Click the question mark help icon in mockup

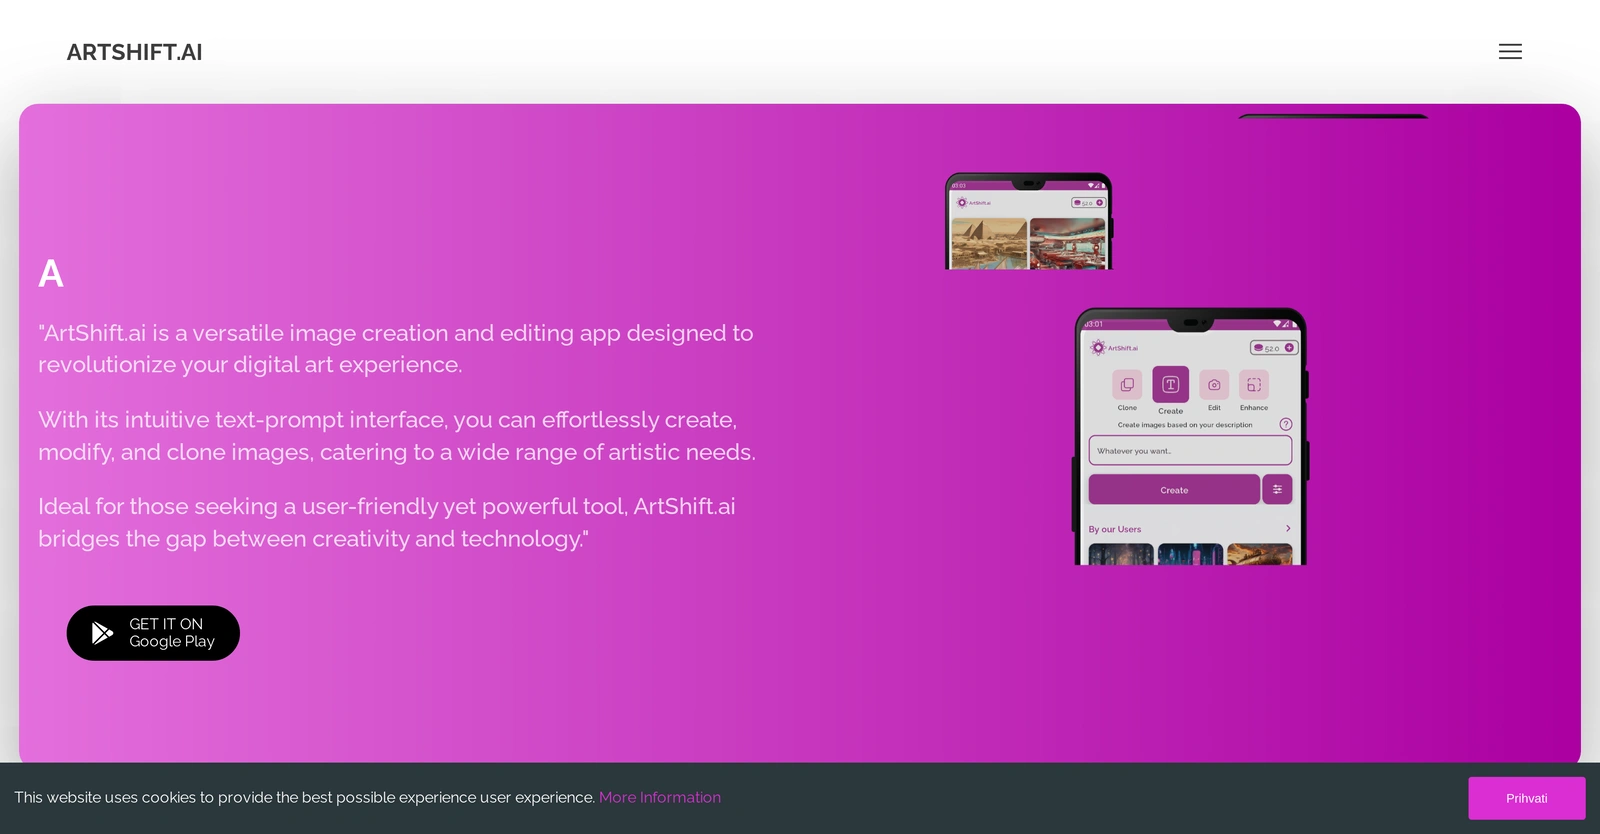[1286, 424]
